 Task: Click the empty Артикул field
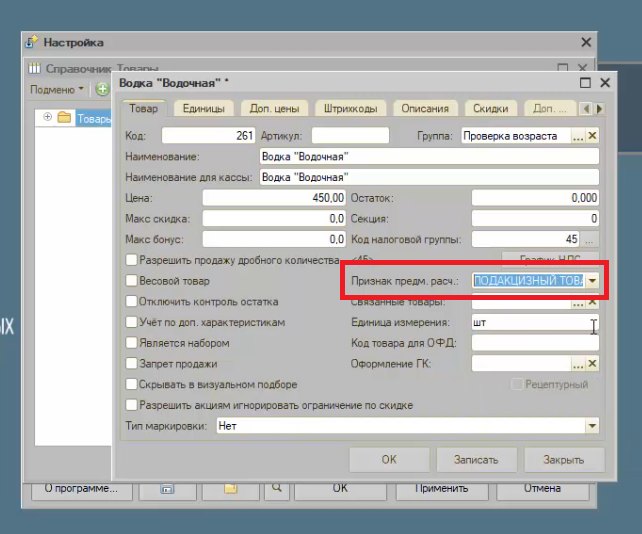pos(350,136)
